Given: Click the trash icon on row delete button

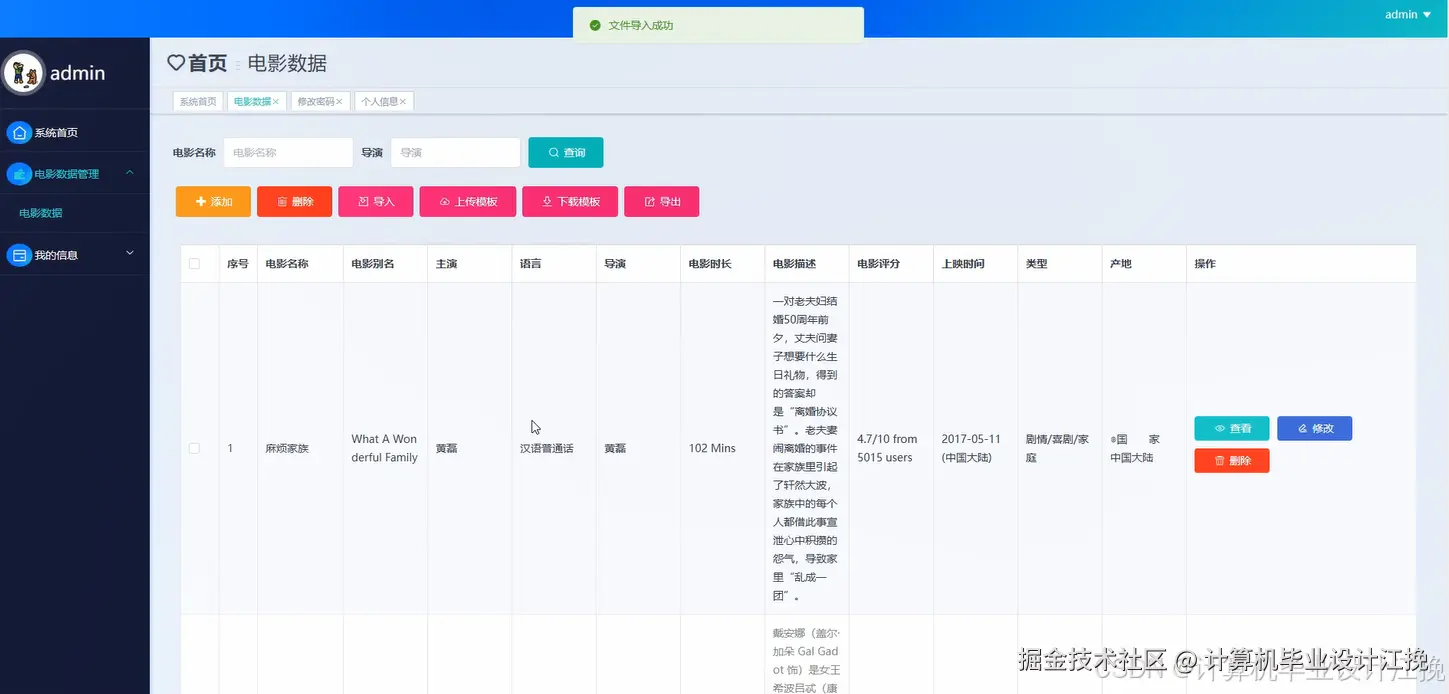Looking at the screenshot, I should 1219,460.
